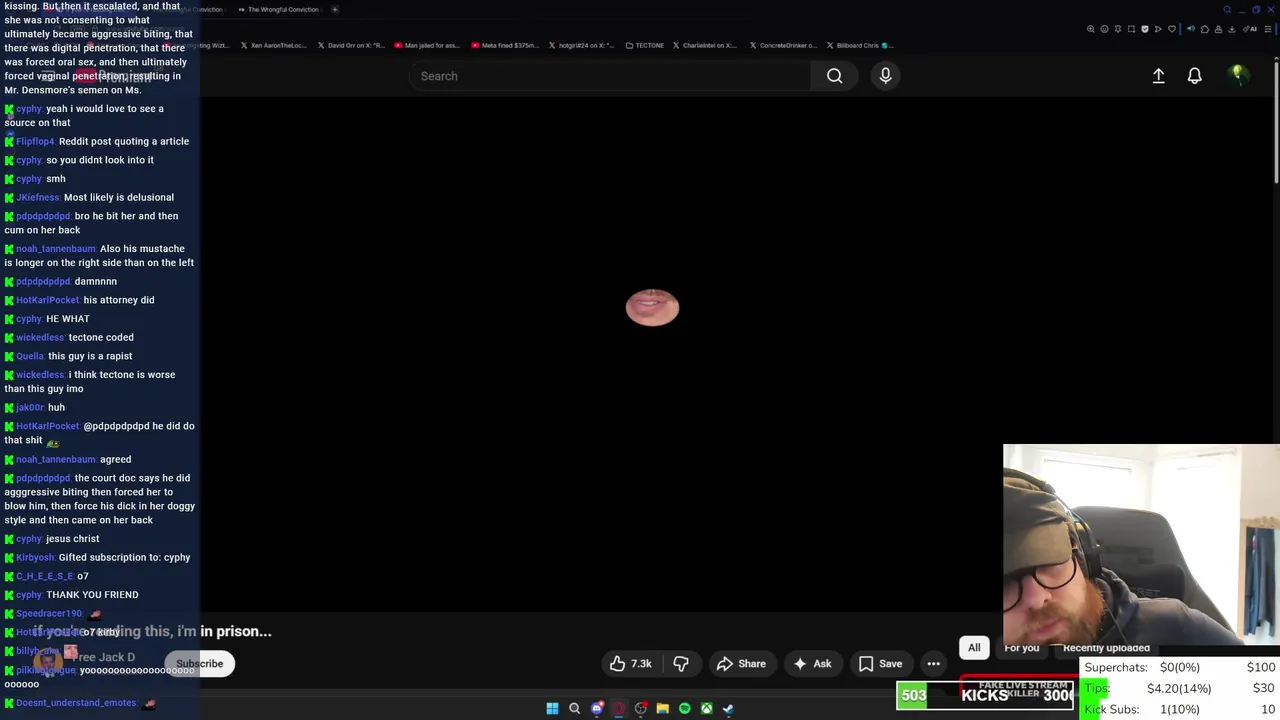Image resolution: width=1280 pixels, height=720 pixels.
Task: Open Discord from the taskbar
Action: tap(597, 708)
